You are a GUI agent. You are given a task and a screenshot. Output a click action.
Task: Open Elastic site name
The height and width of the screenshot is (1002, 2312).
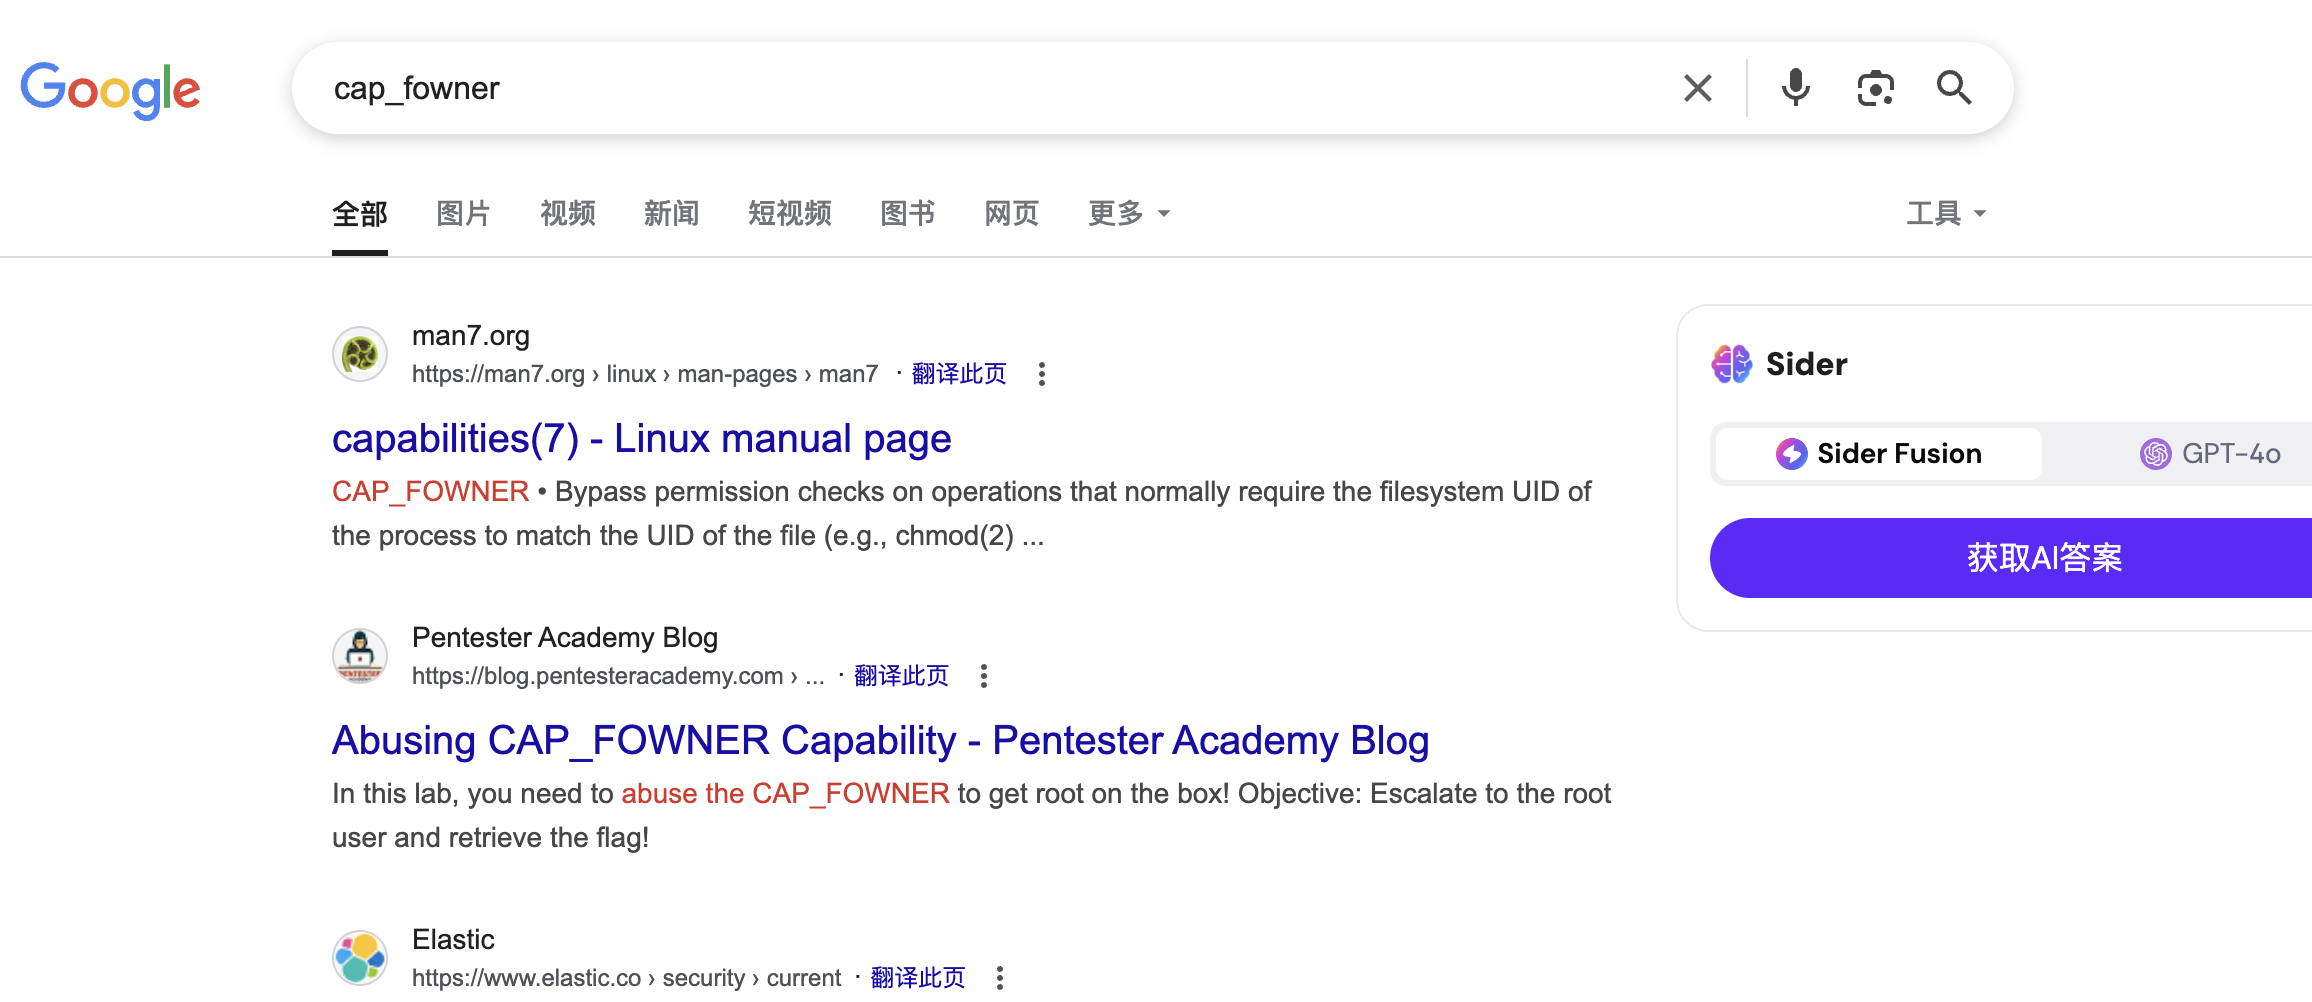453,940
